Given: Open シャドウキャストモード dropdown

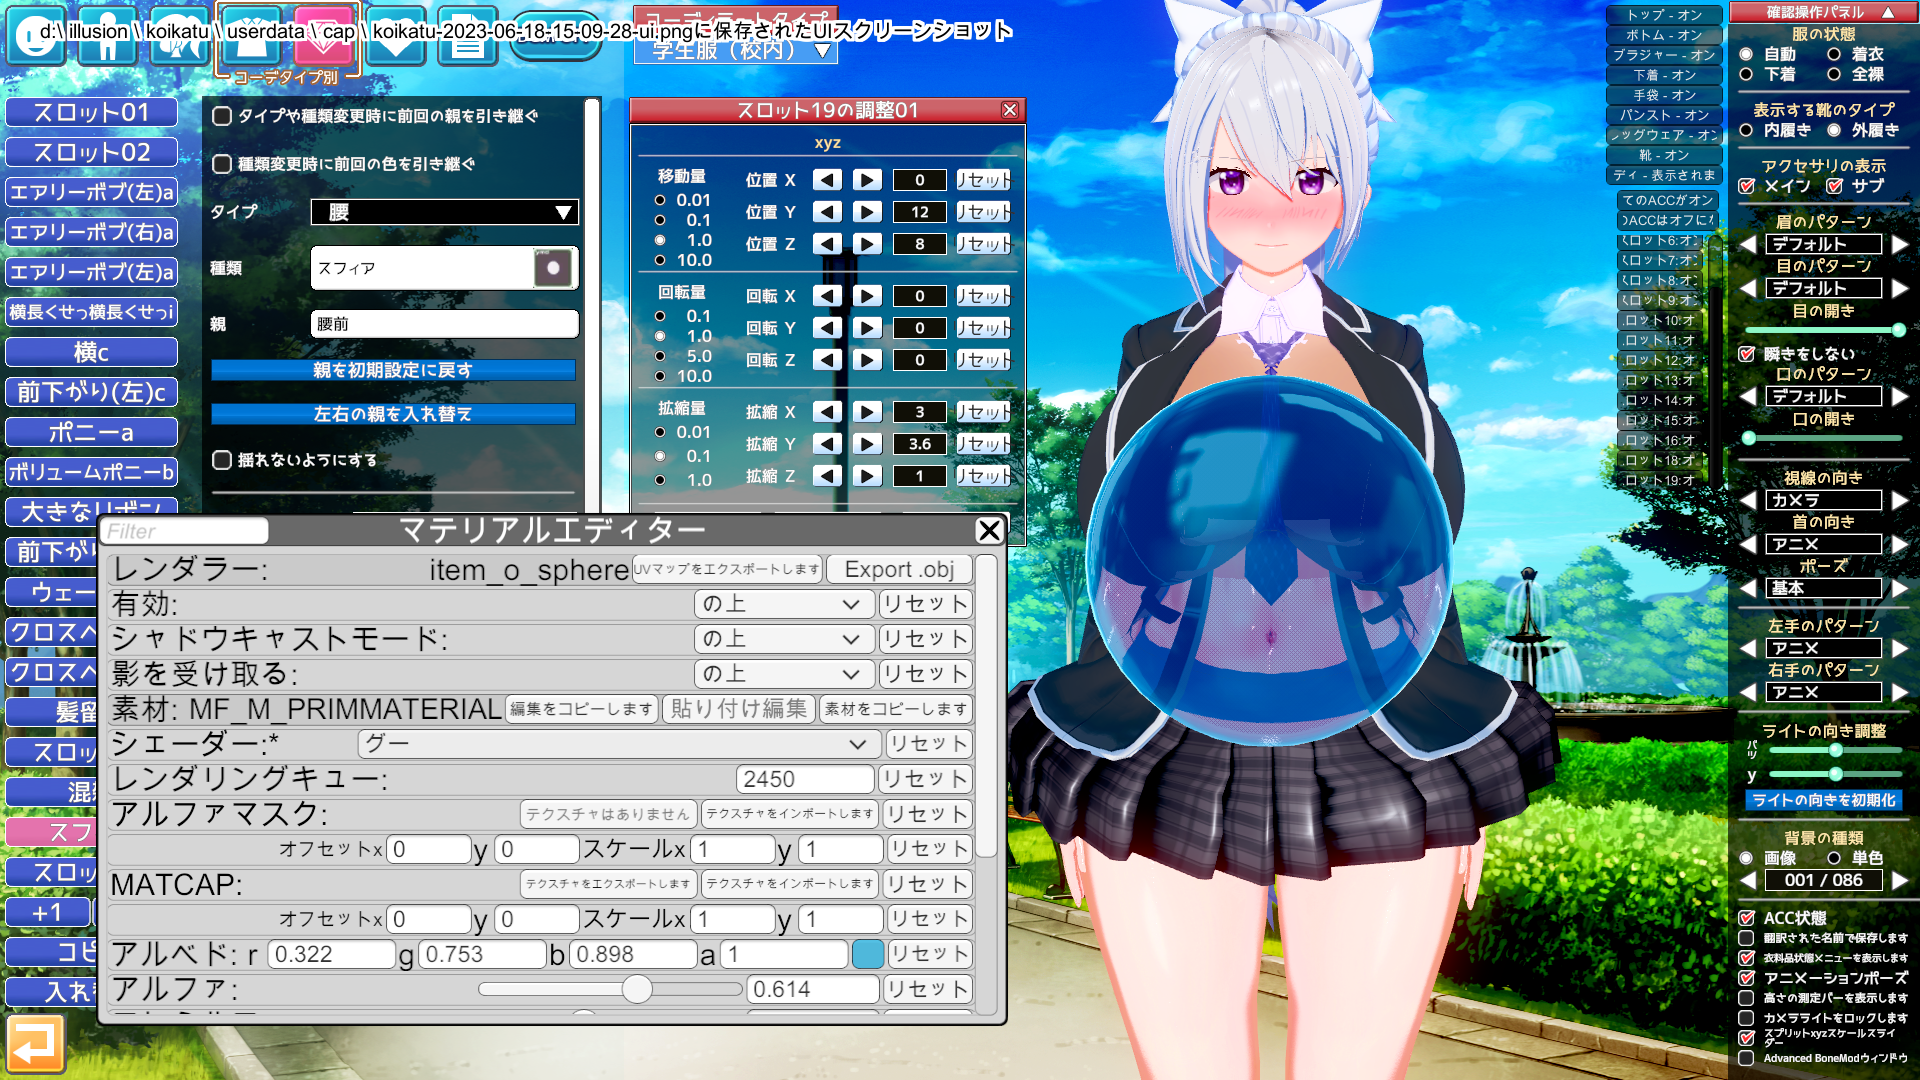Looking at the screenshot, I should tap(783, 639).
